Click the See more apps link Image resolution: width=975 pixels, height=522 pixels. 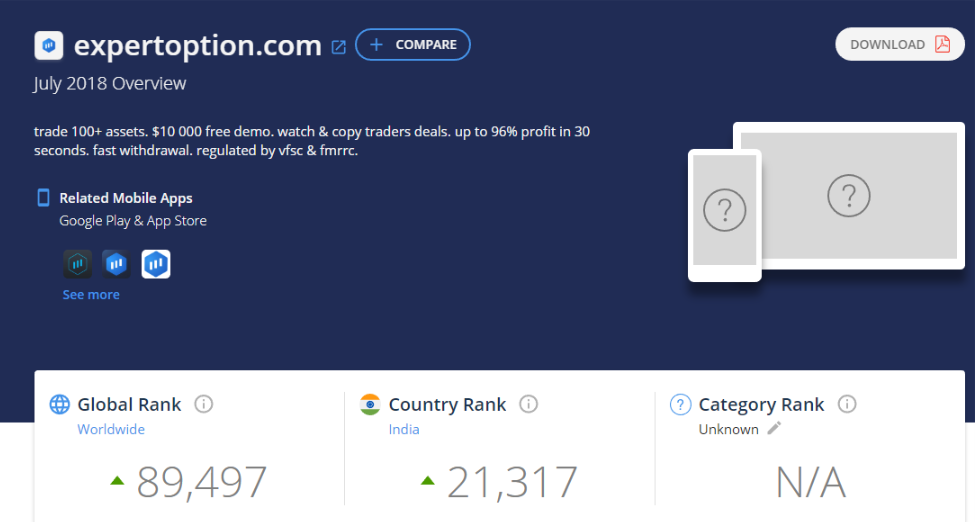[x=91, y=295]
